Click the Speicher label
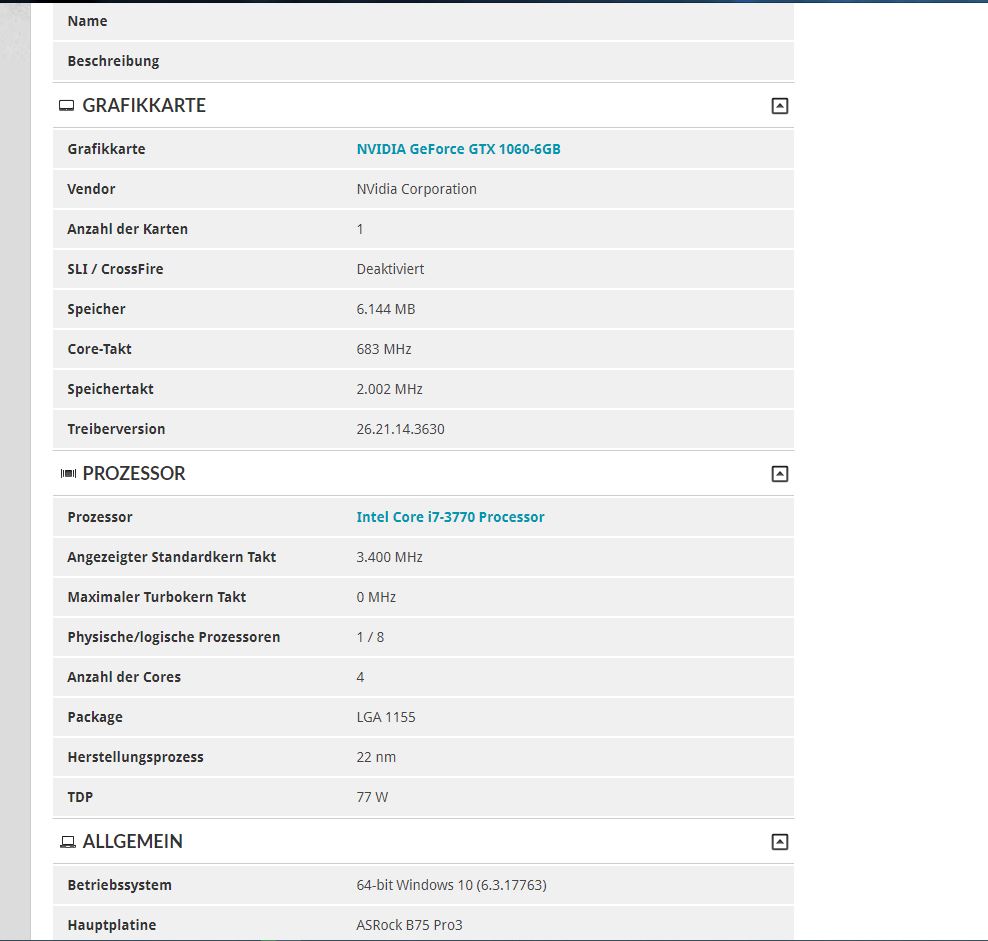The height and width of the screenshot is (941, 988). (x=96, y=309)
